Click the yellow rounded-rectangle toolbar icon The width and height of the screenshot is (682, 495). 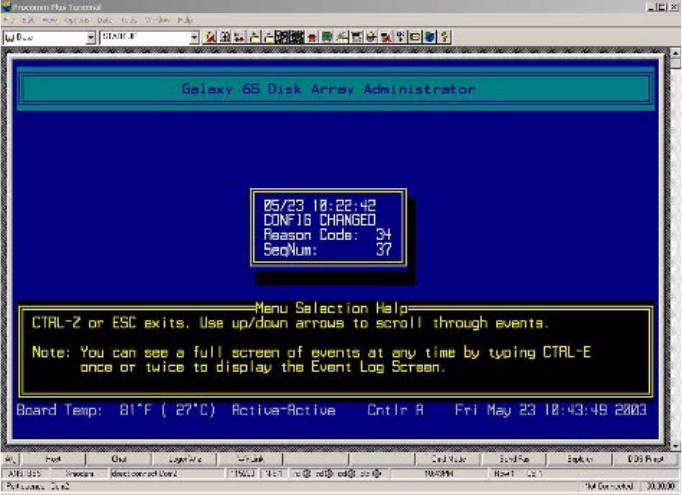coord(415,37)
